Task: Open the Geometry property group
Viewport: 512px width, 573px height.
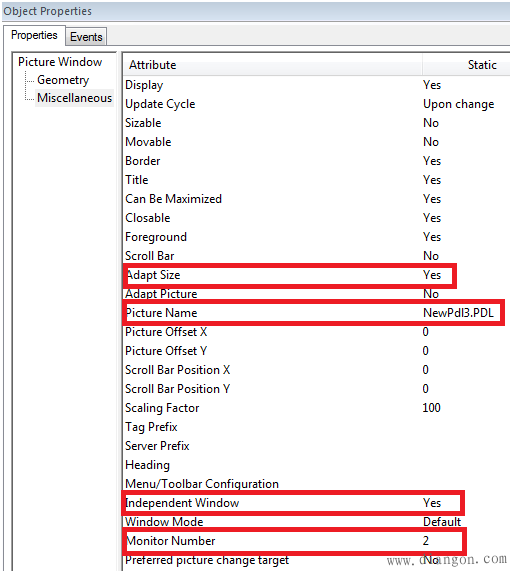Action: pyautogui.click(x=63, y=80)
